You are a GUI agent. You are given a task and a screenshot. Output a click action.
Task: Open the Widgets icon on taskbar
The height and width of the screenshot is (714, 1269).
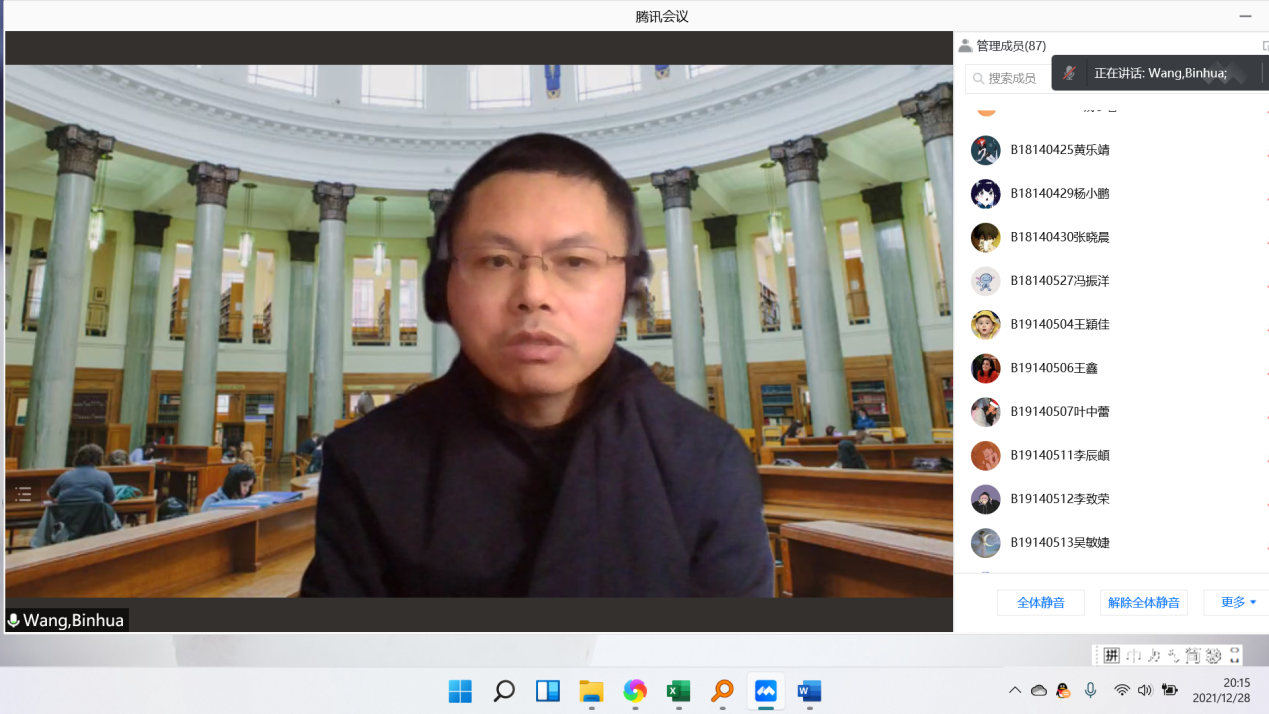coord(548,691)
